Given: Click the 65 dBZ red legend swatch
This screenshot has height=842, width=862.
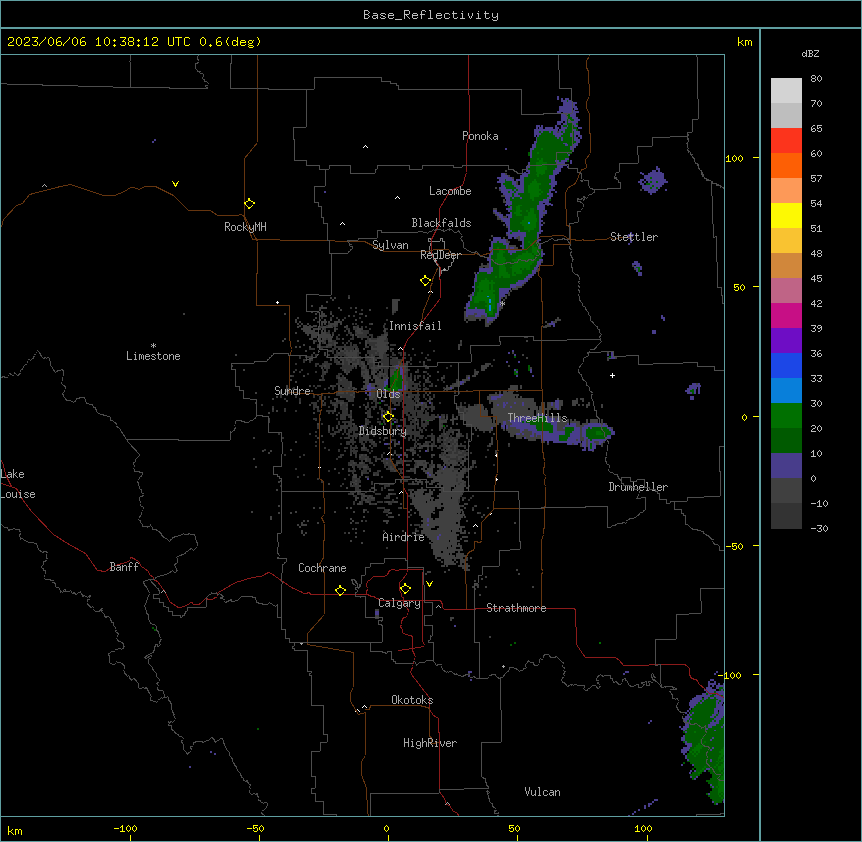Looking at the screenshot, I should coord(786,141).
